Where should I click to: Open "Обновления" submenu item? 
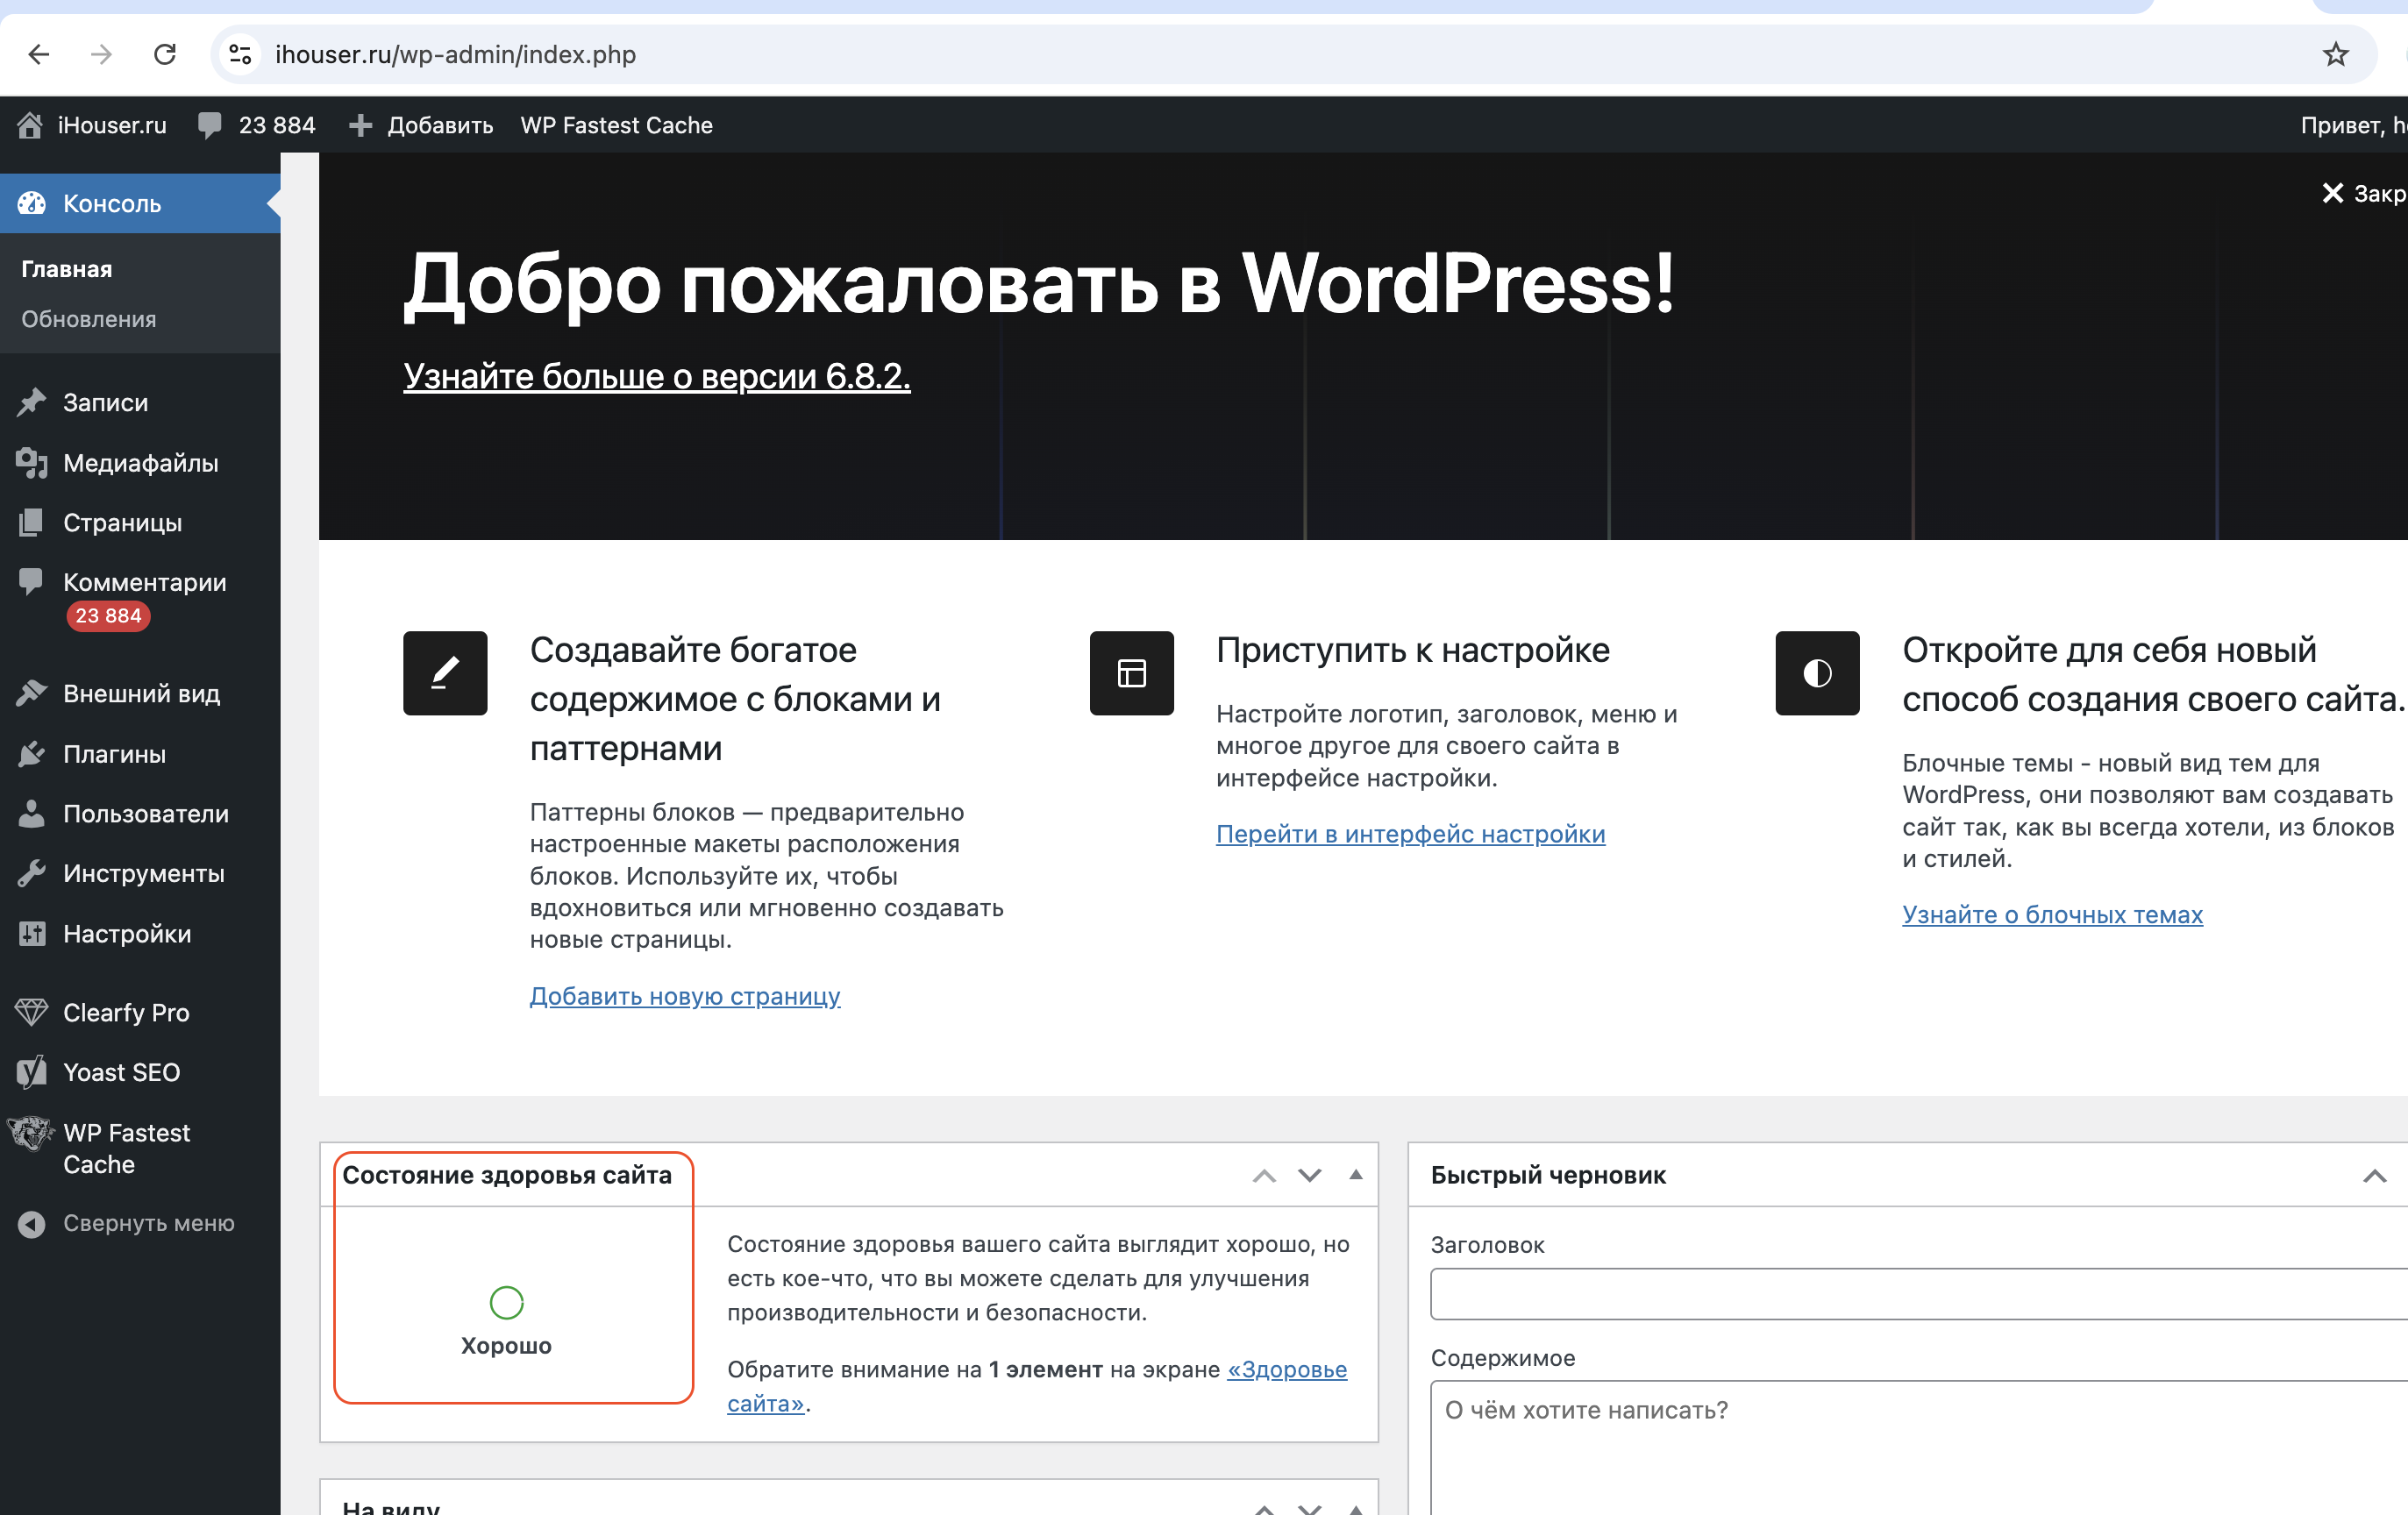[89, 319]
